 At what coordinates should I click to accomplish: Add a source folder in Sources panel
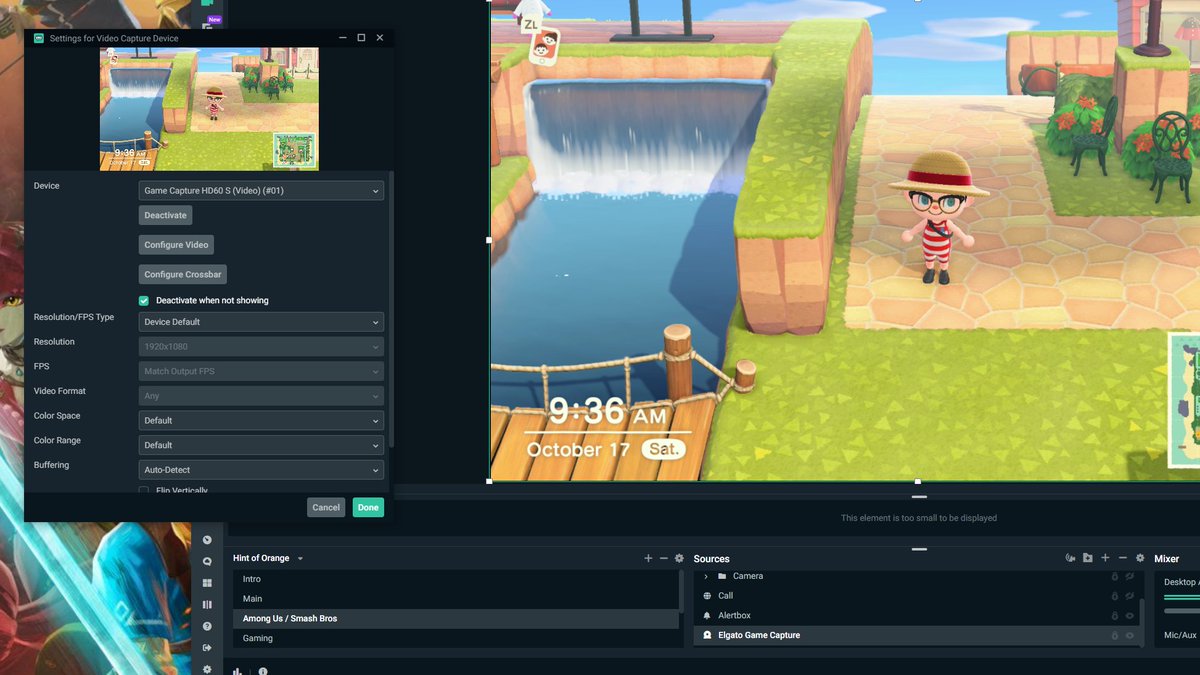[x=1088, y=558]
